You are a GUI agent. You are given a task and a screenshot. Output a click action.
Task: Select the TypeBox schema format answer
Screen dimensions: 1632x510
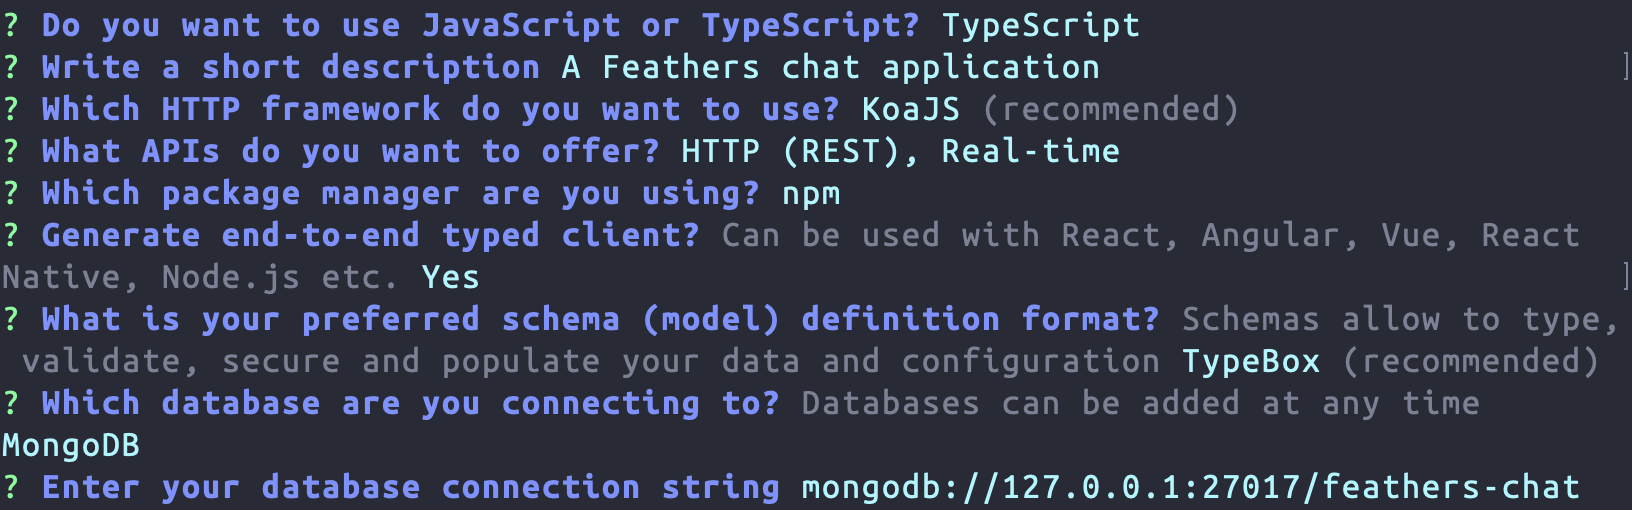1251,361
